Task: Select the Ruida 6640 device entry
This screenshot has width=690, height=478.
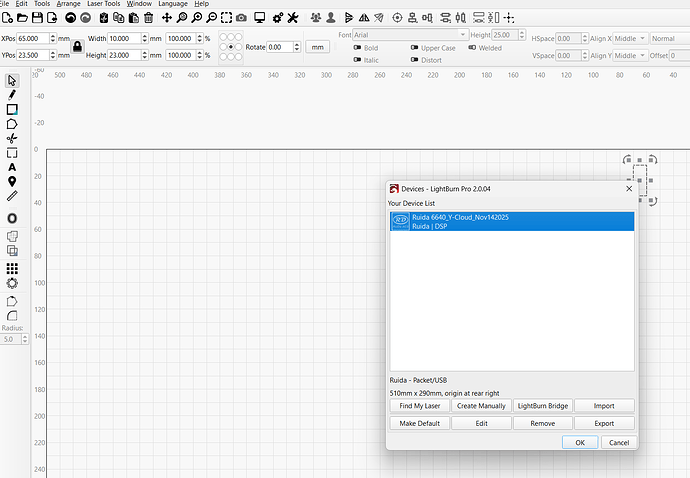Action: [x=511, y=221]
